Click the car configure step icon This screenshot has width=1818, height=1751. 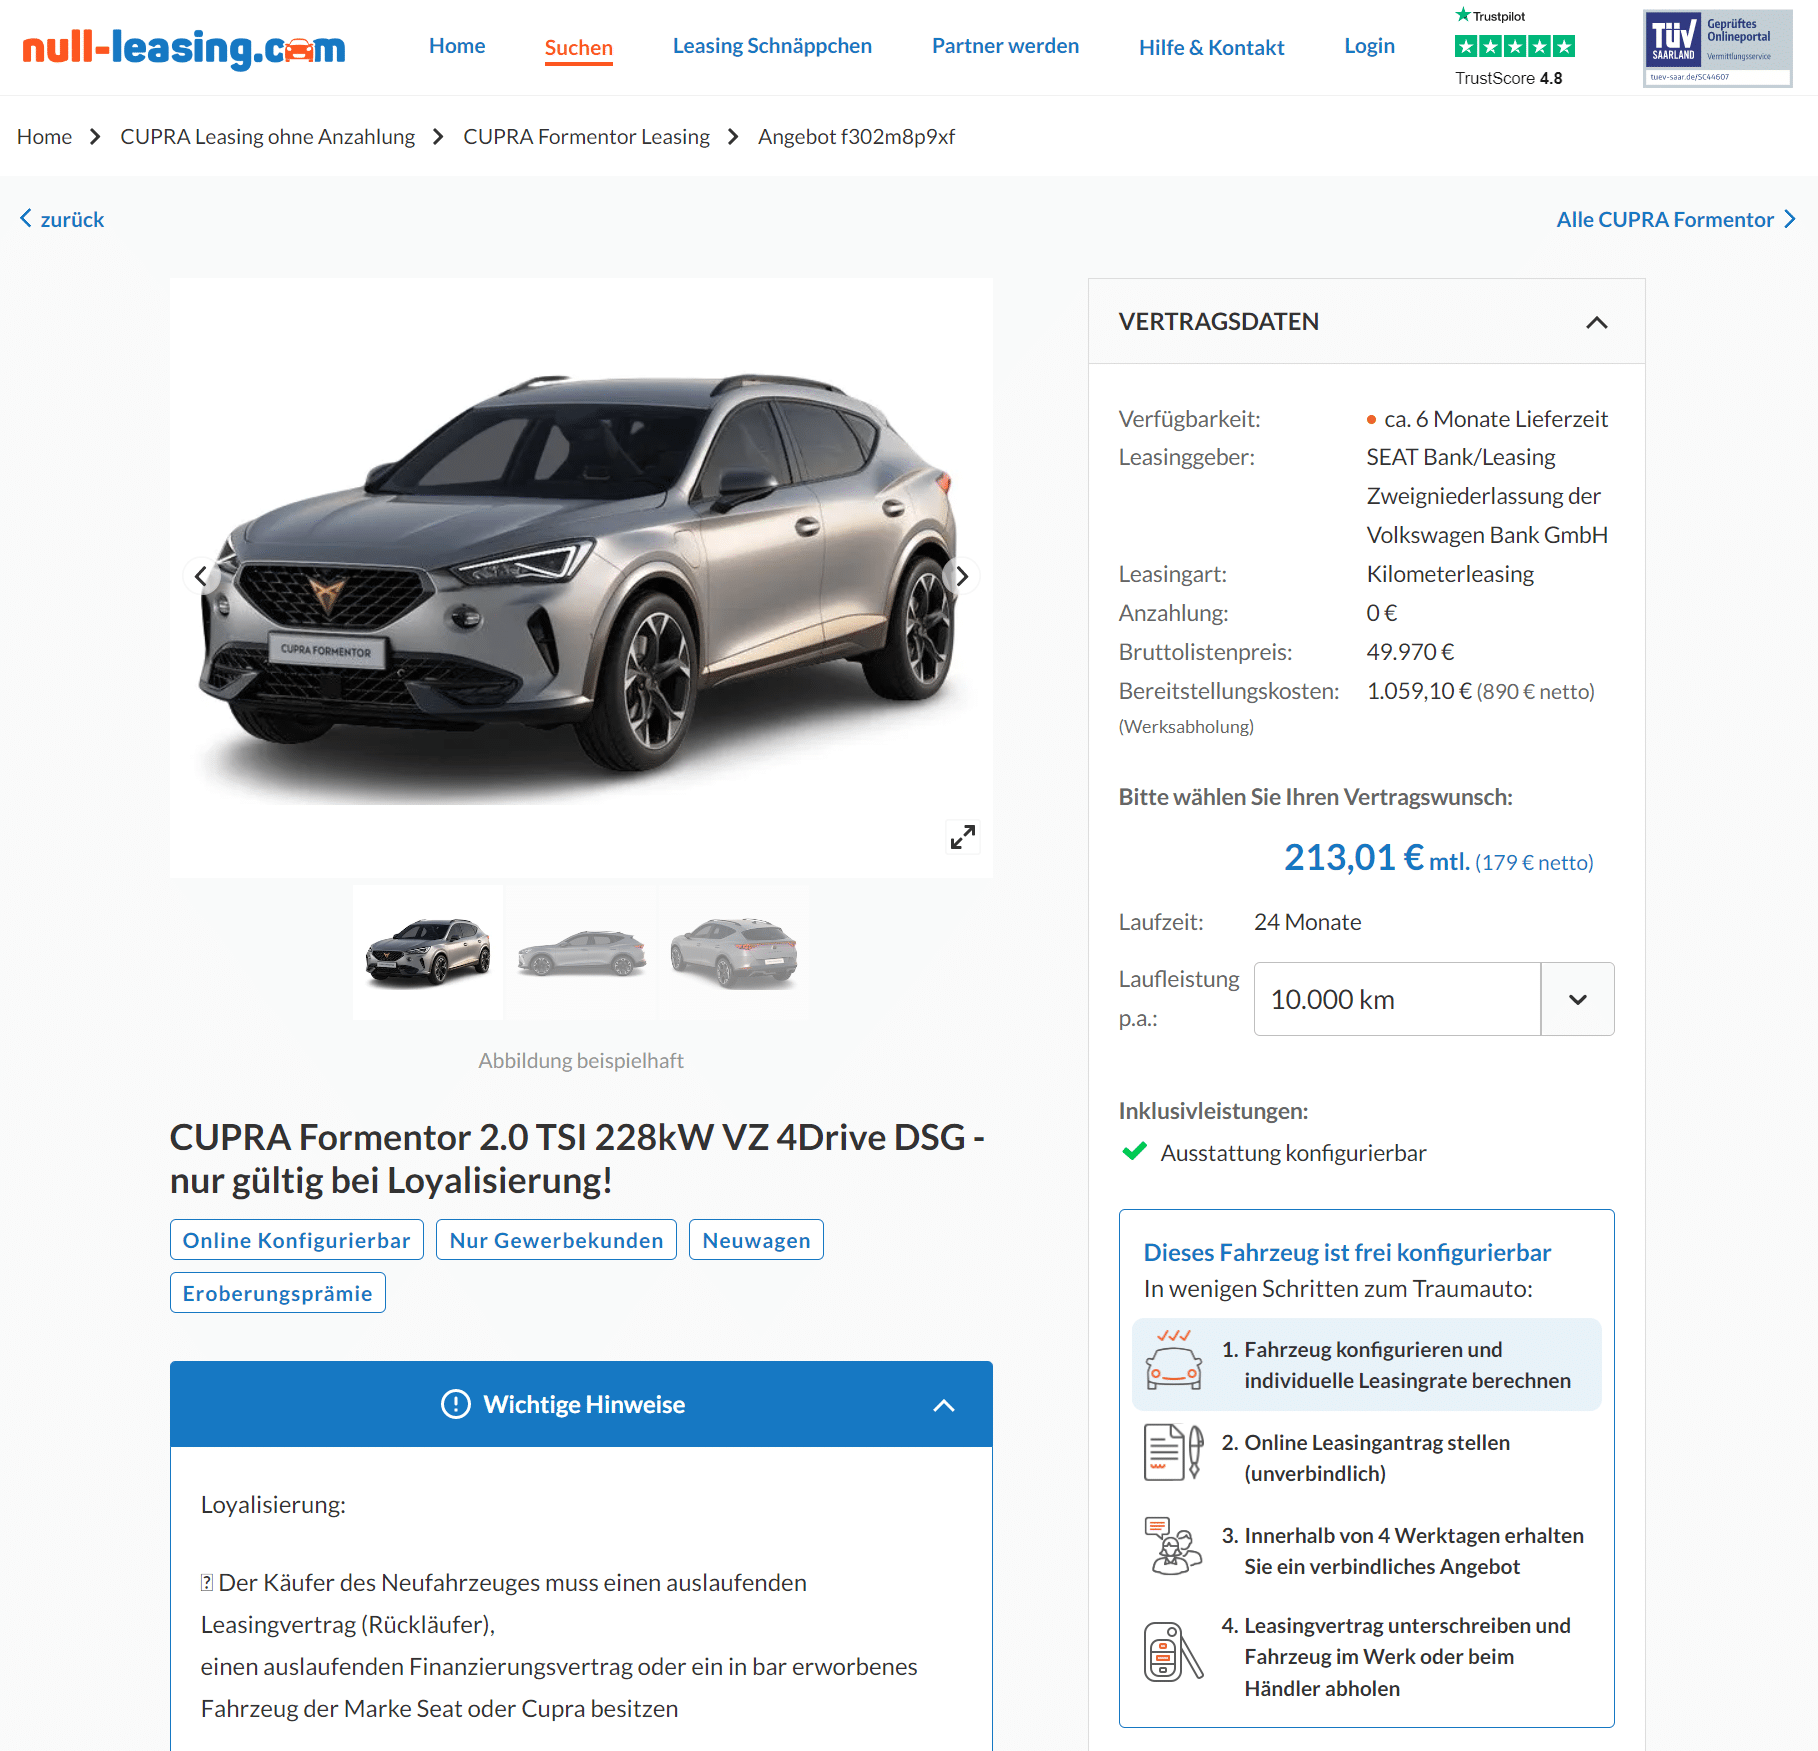pos(1174,1362)
